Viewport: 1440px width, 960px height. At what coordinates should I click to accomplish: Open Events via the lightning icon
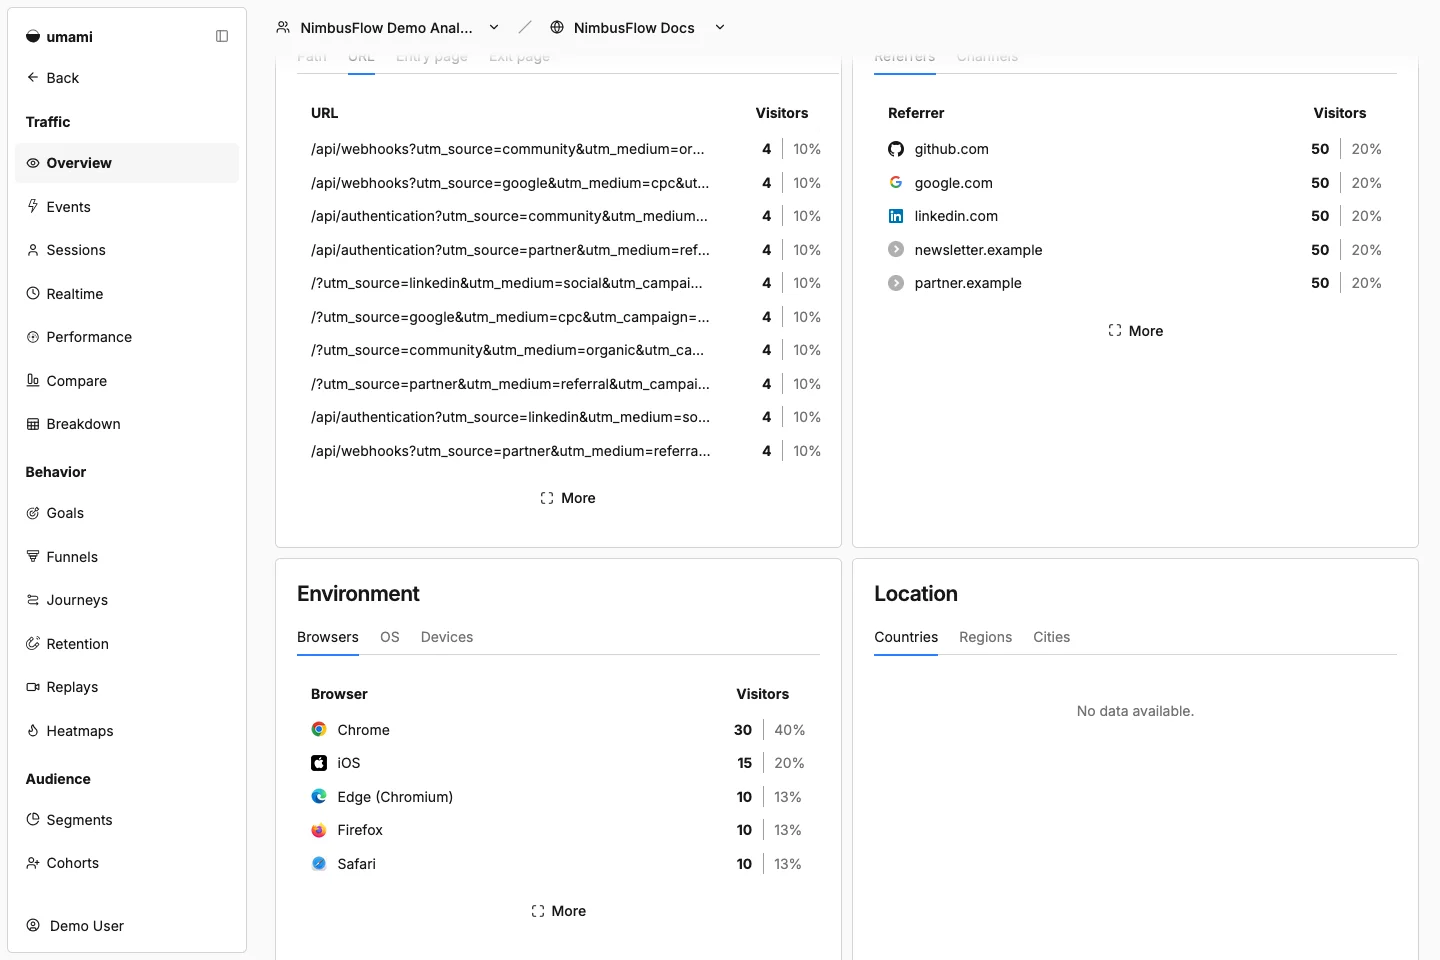click(33, 206)
